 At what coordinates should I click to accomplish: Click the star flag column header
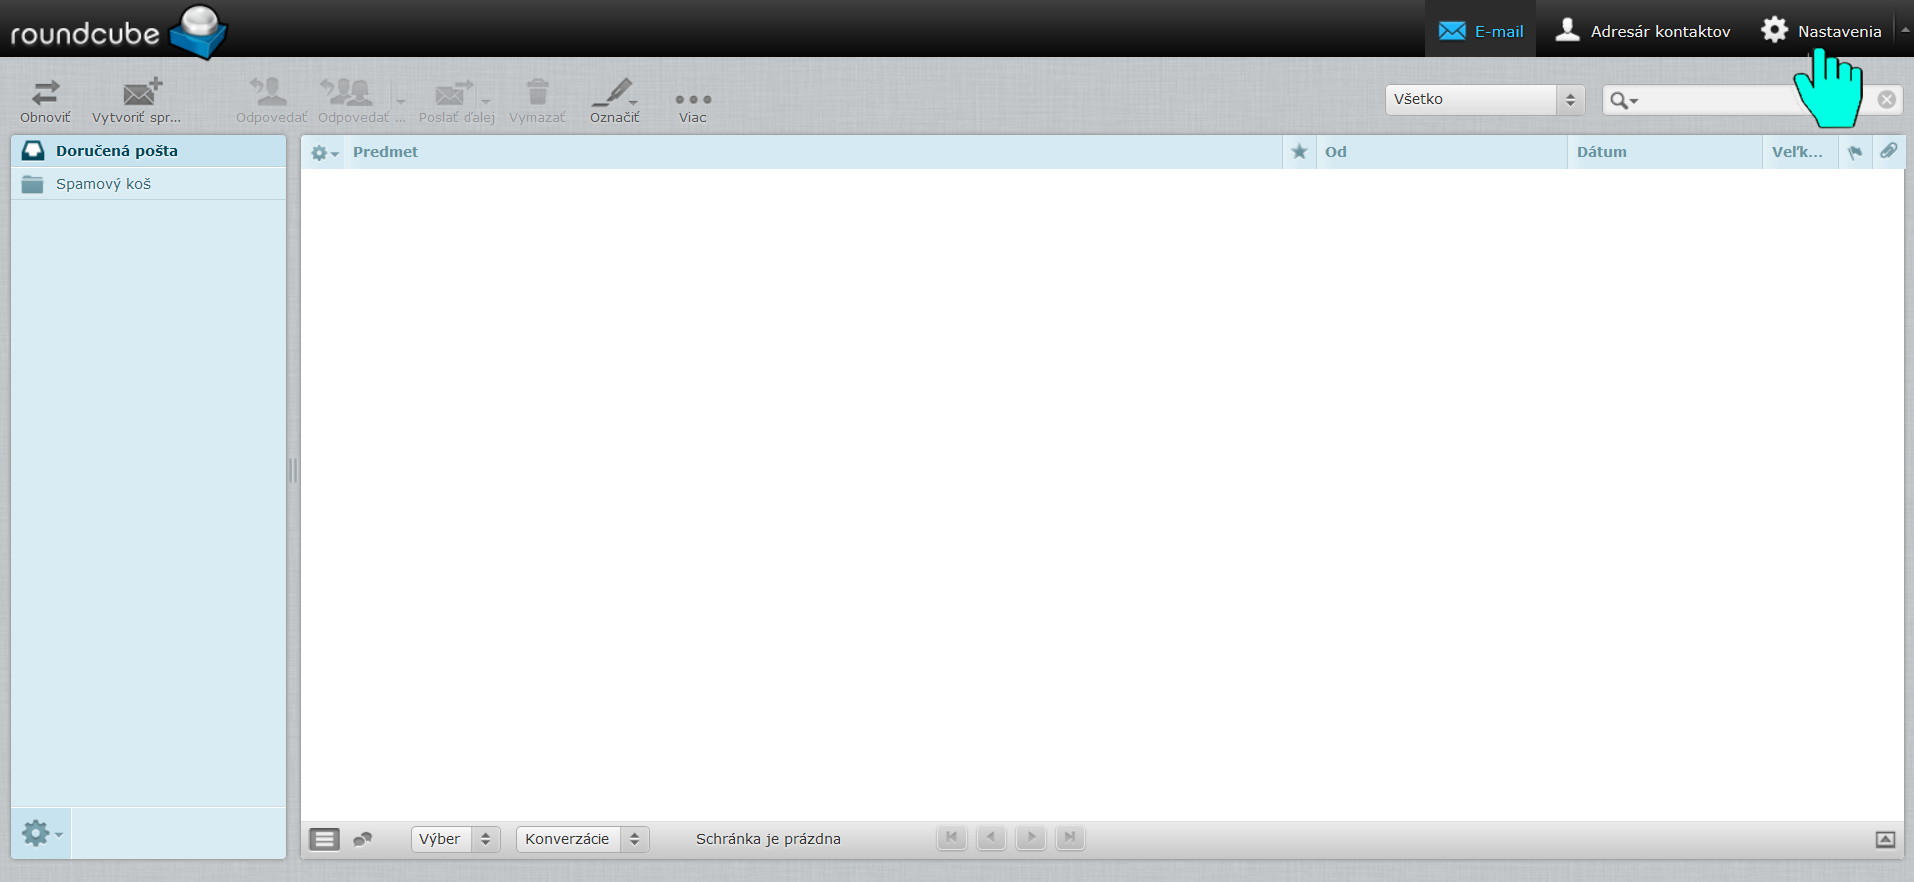point(1299,152)
